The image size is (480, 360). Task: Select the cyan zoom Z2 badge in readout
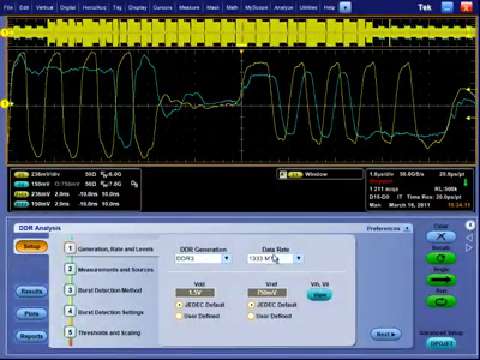pyautogui.click(x=21, y=204)
